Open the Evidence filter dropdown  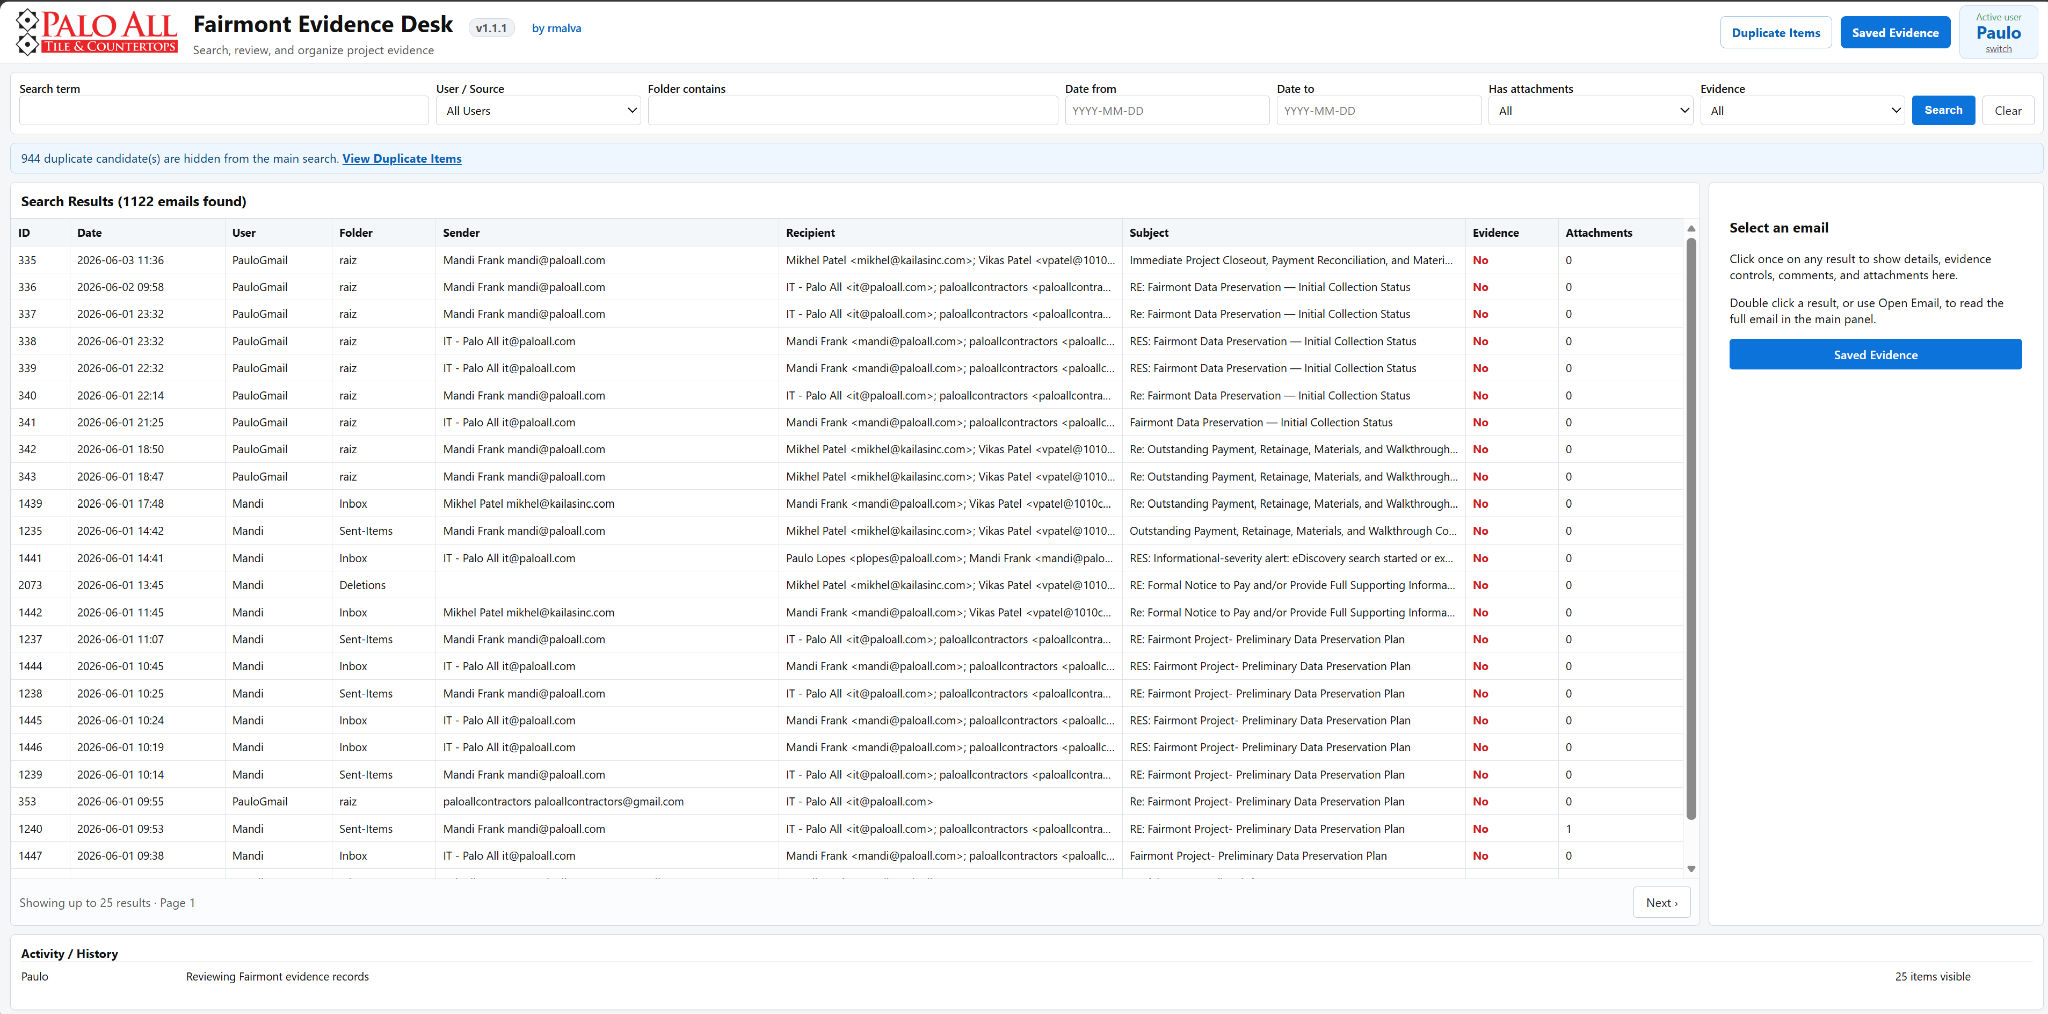1802,111
